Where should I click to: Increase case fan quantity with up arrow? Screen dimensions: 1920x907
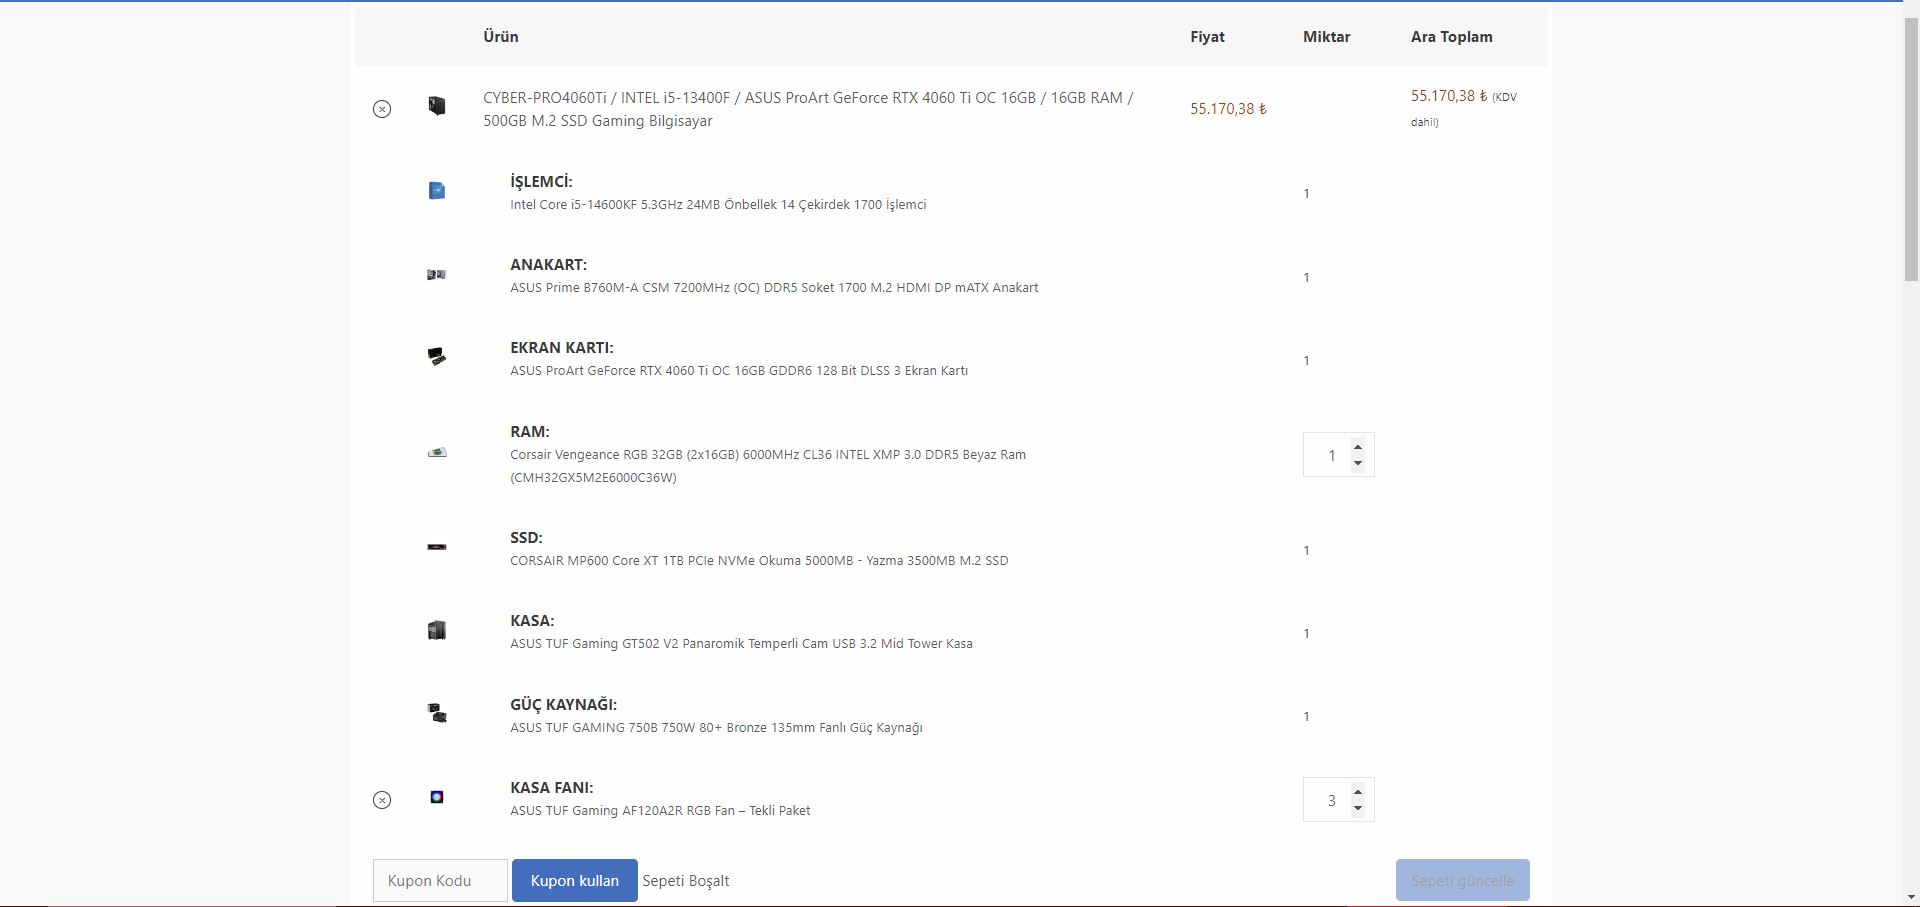pyautogui.click(x=1358, y=792)
